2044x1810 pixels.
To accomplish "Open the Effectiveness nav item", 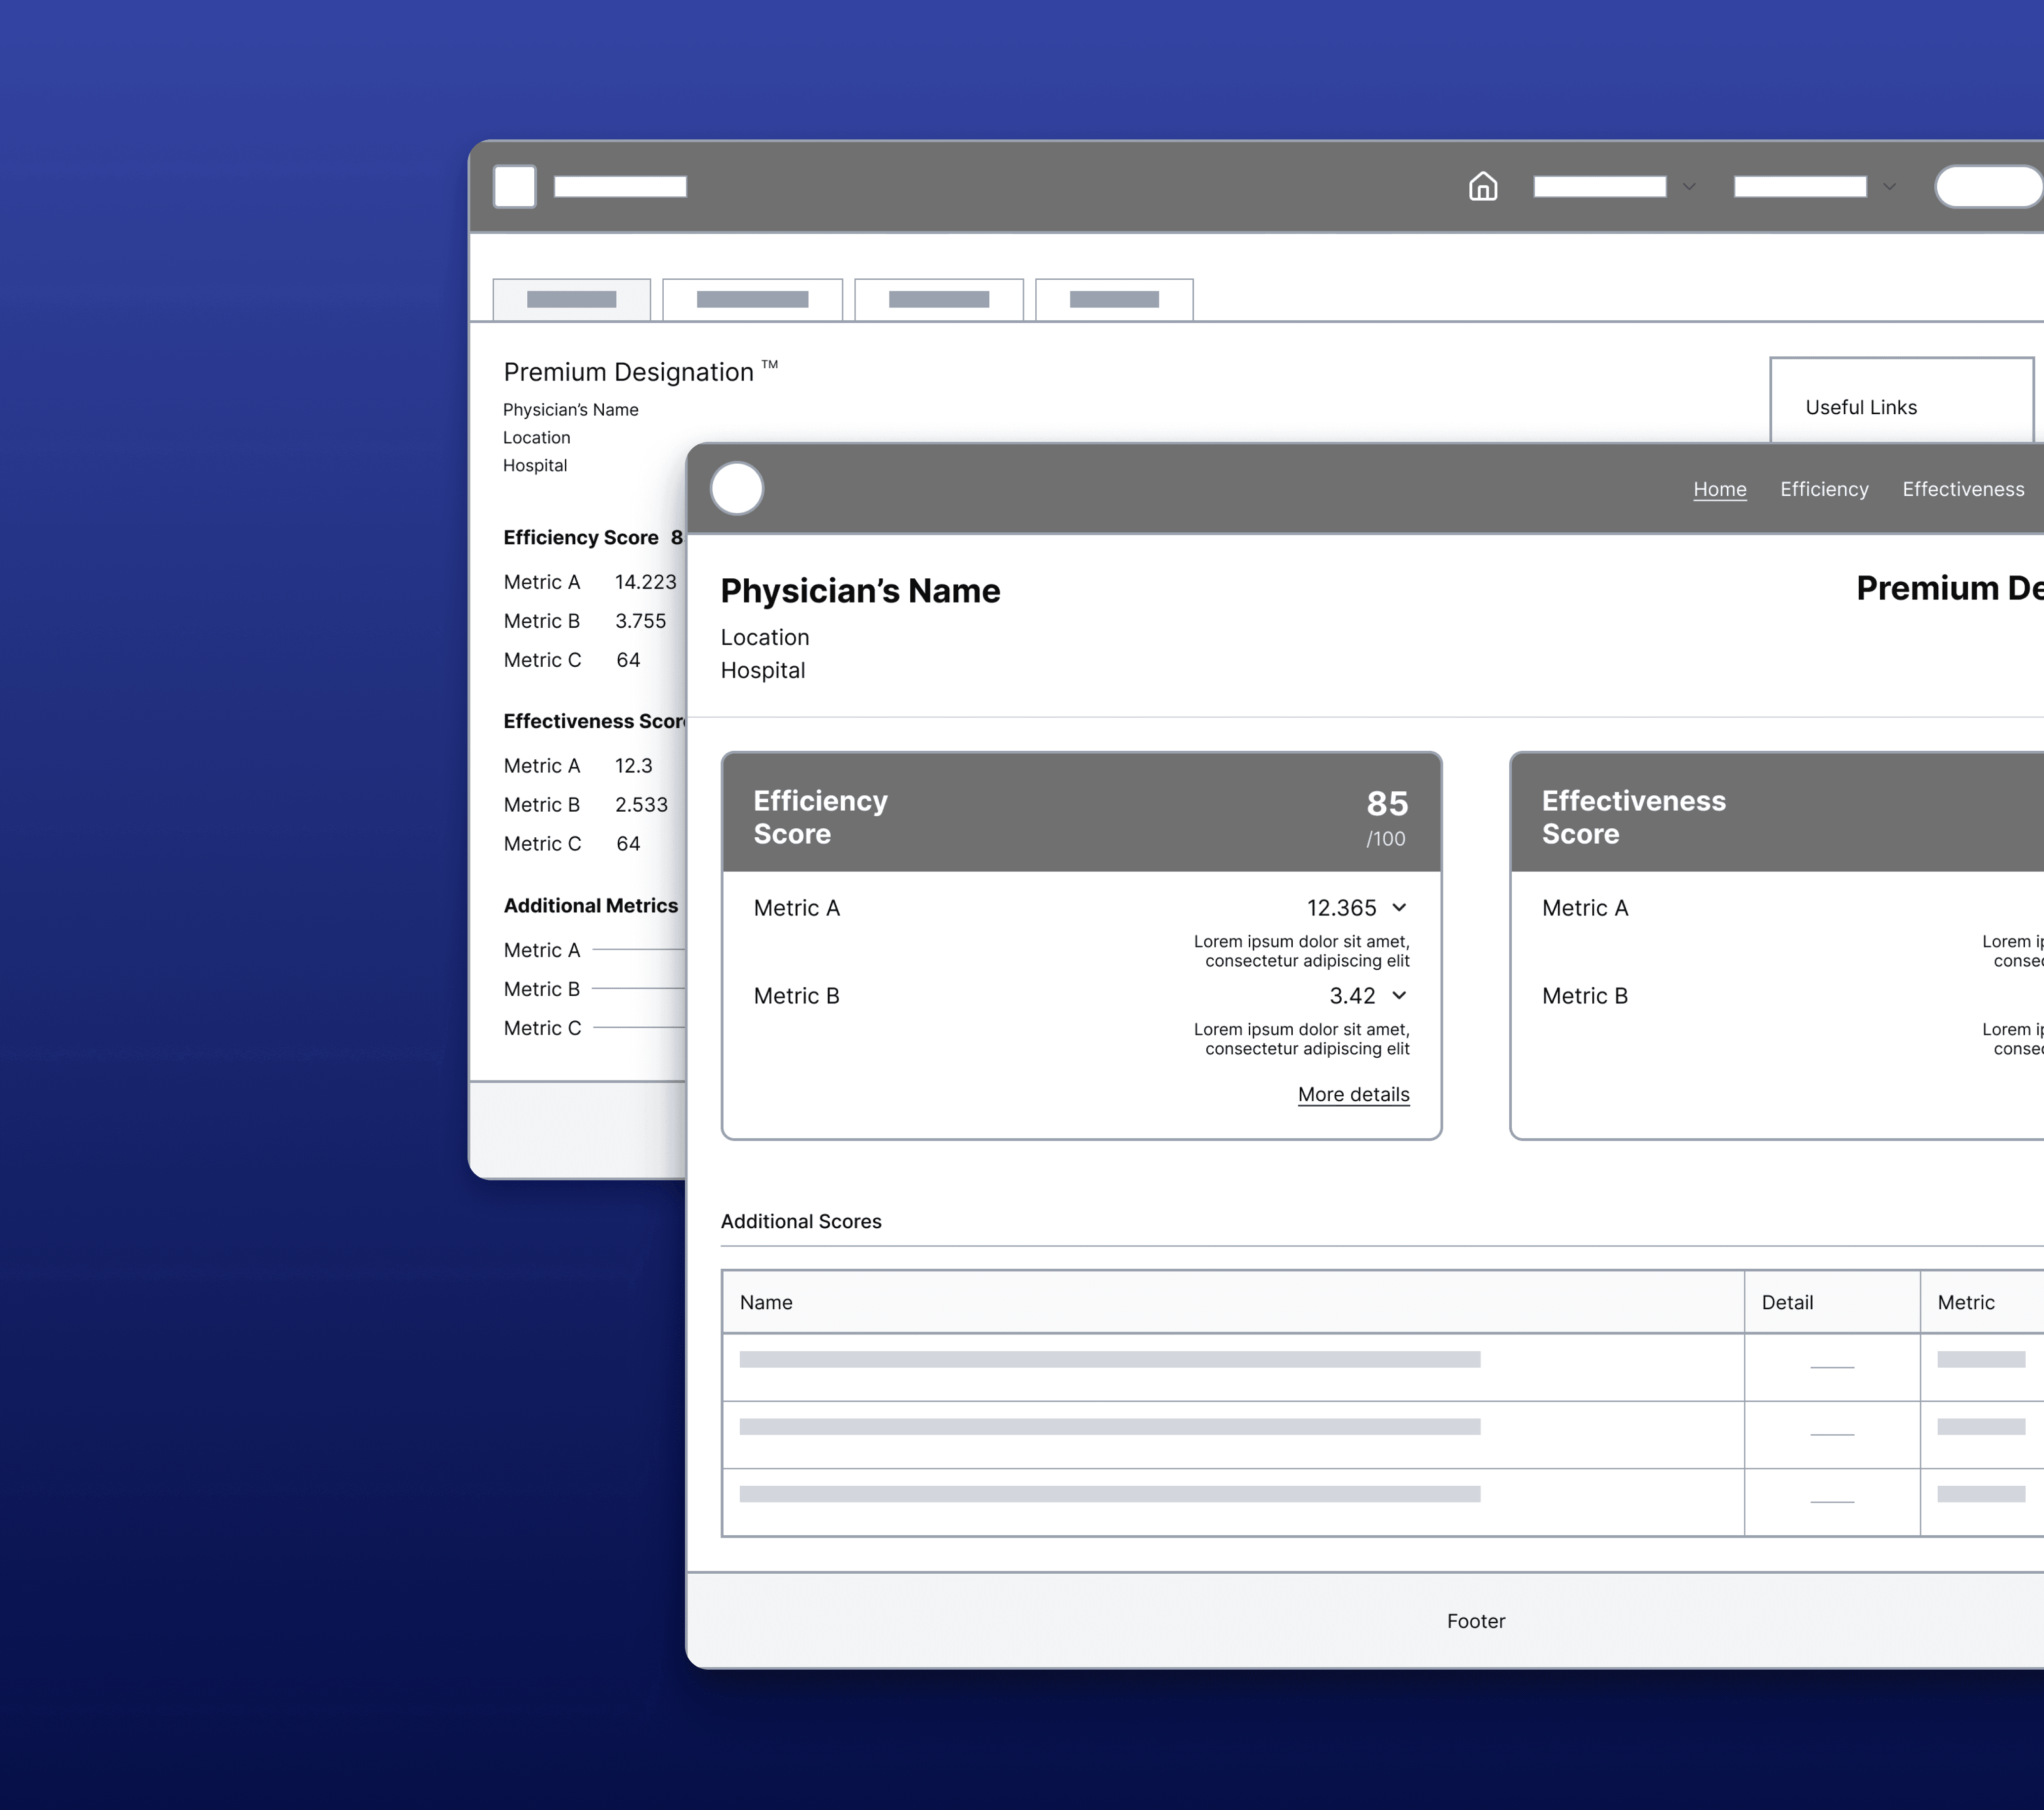I will click(x=1963, y=489).
